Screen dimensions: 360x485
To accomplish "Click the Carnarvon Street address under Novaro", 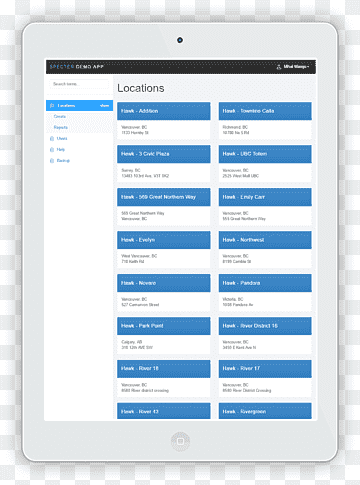I will coord(140,305).
